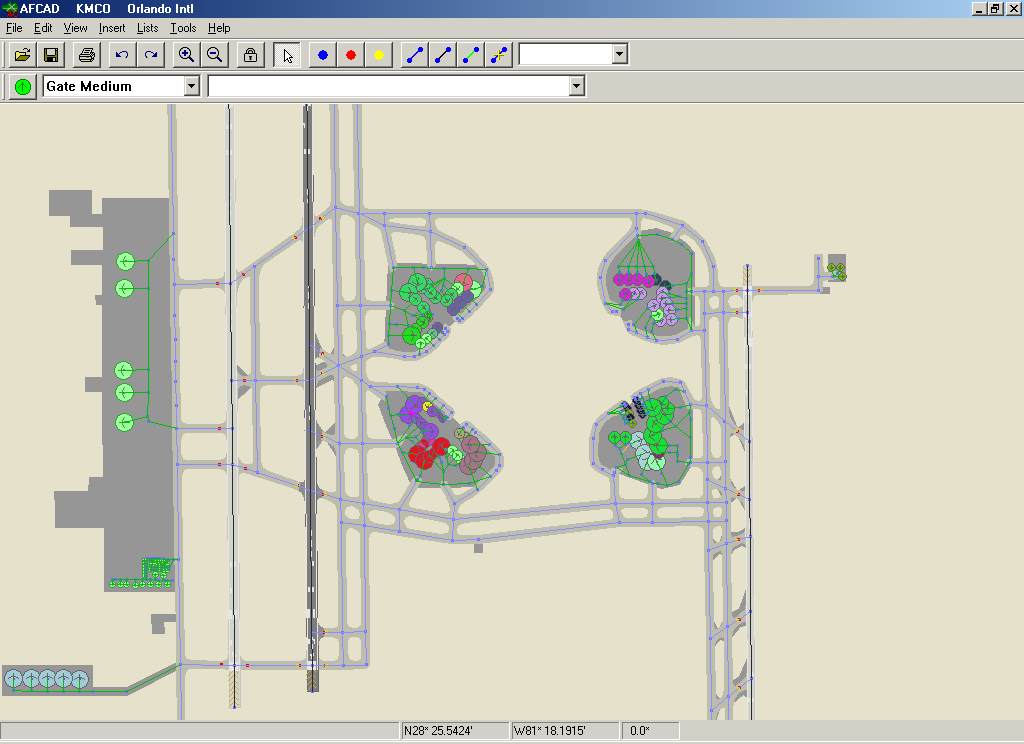Zoom out with the magnifier minus icon
1024x744 pixels.
pos(214,55)
